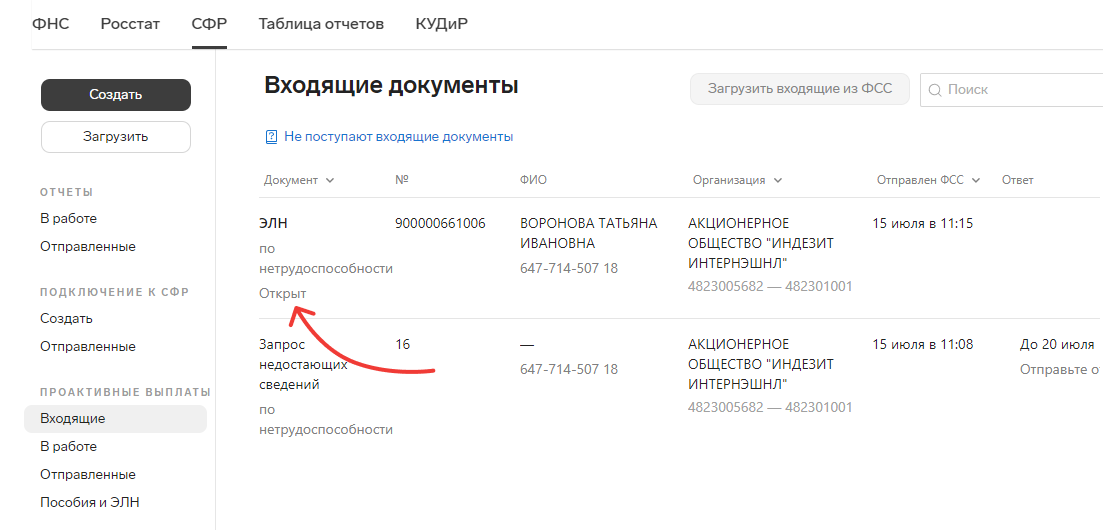Open Отправленные under Подключение к СФР

pyautogui.click(x=88, y=347)
